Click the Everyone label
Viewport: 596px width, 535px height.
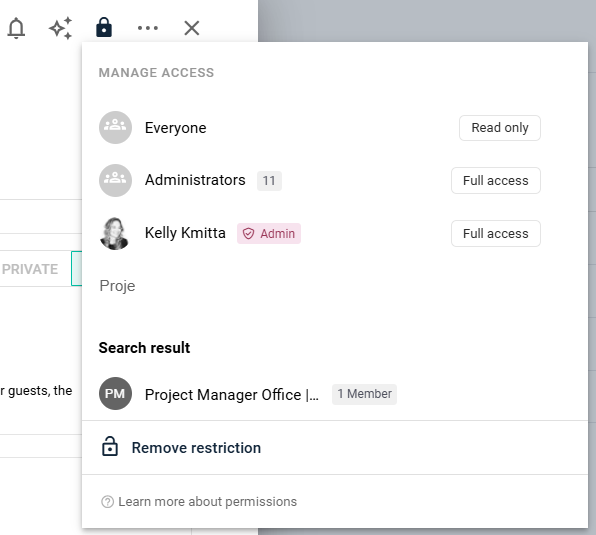[x=175, y=128]
